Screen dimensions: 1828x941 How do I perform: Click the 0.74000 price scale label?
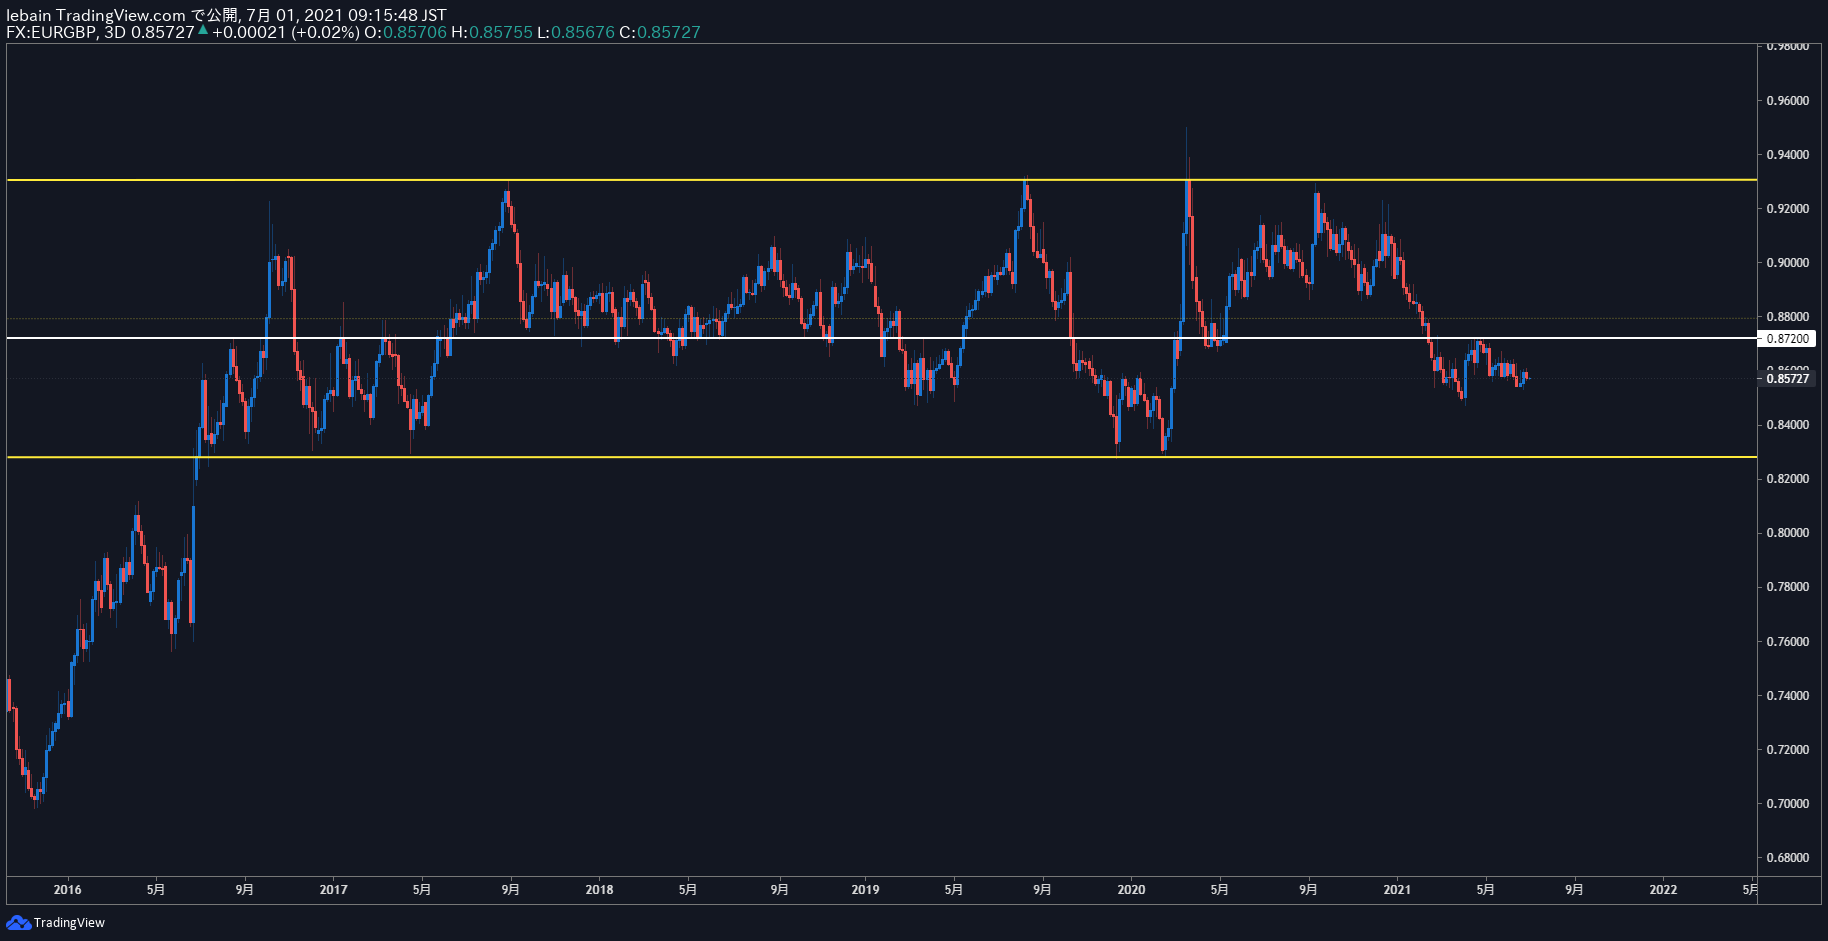click(x=1787, y=696)
